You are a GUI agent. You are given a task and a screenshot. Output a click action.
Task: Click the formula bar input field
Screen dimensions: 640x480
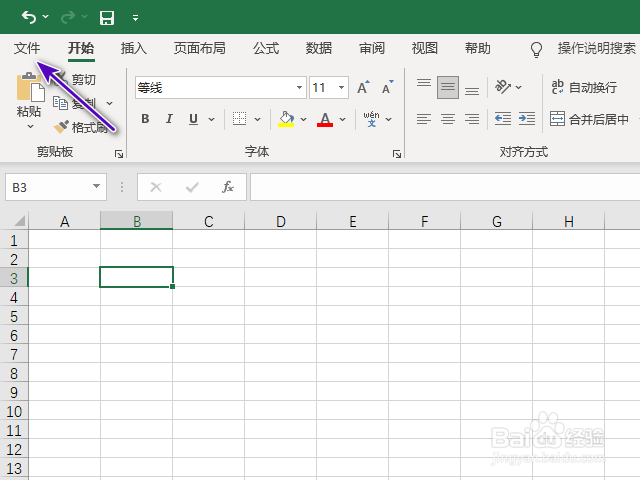point(445,187)
